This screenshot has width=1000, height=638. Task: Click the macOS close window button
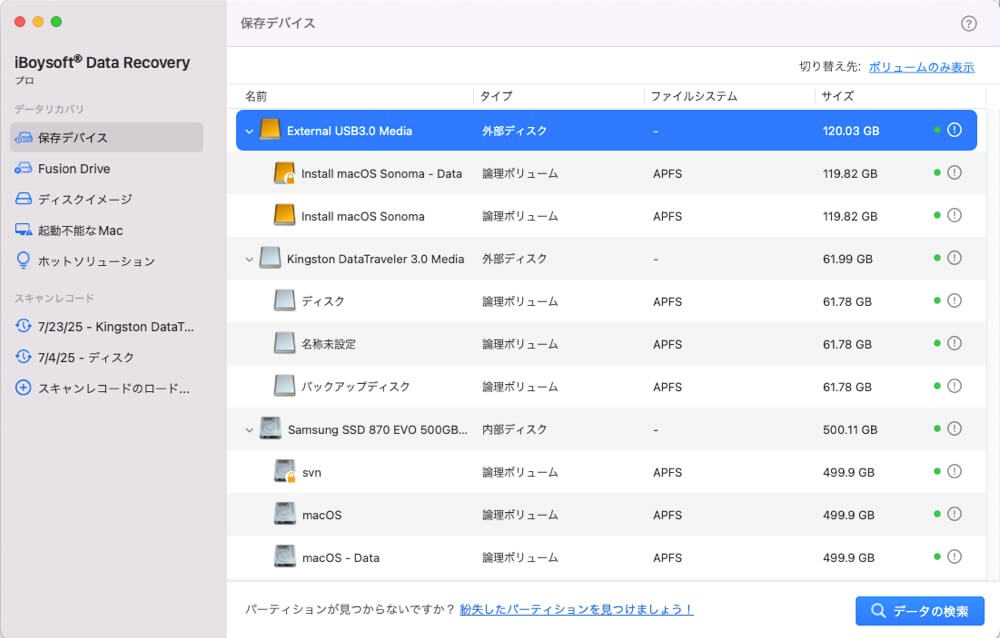(x=20, y=22)
